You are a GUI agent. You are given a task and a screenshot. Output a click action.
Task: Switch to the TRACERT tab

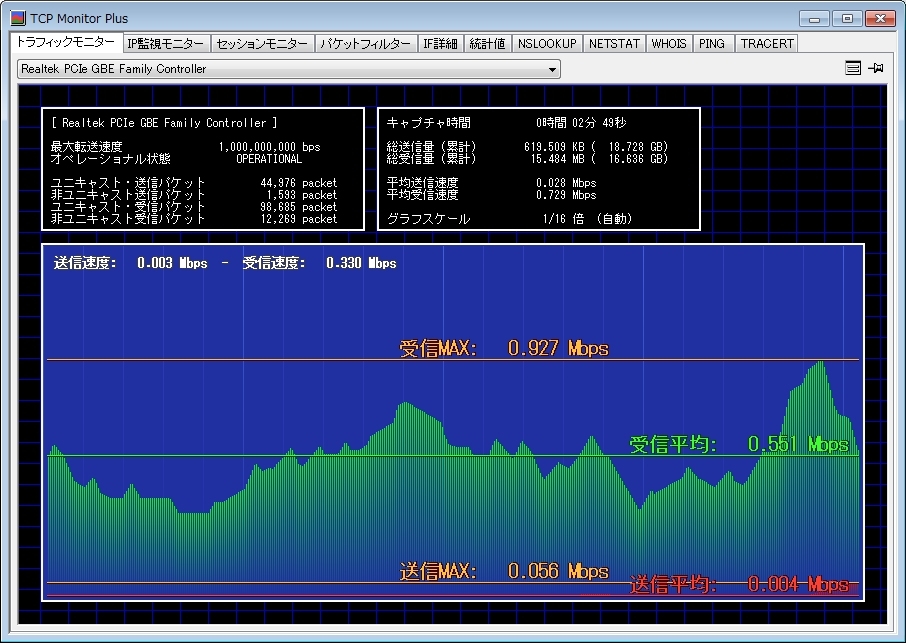point(767,44)
